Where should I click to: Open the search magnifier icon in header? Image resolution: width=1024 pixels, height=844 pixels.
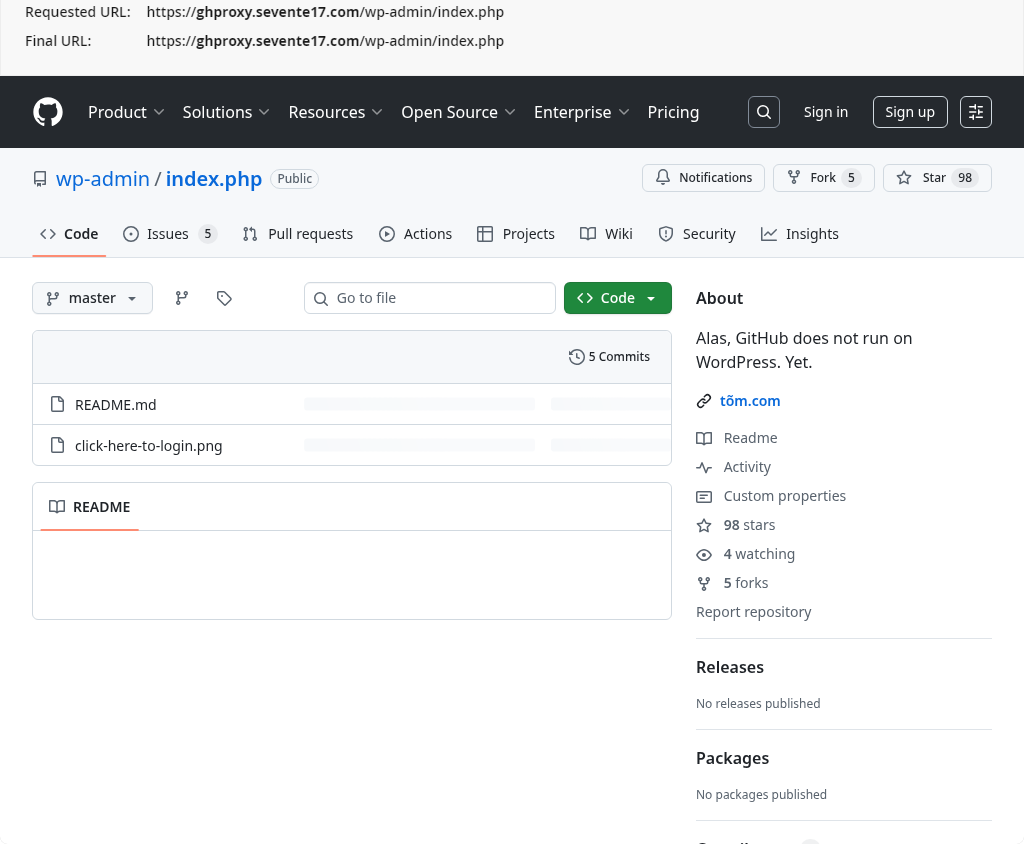(763, 112)
